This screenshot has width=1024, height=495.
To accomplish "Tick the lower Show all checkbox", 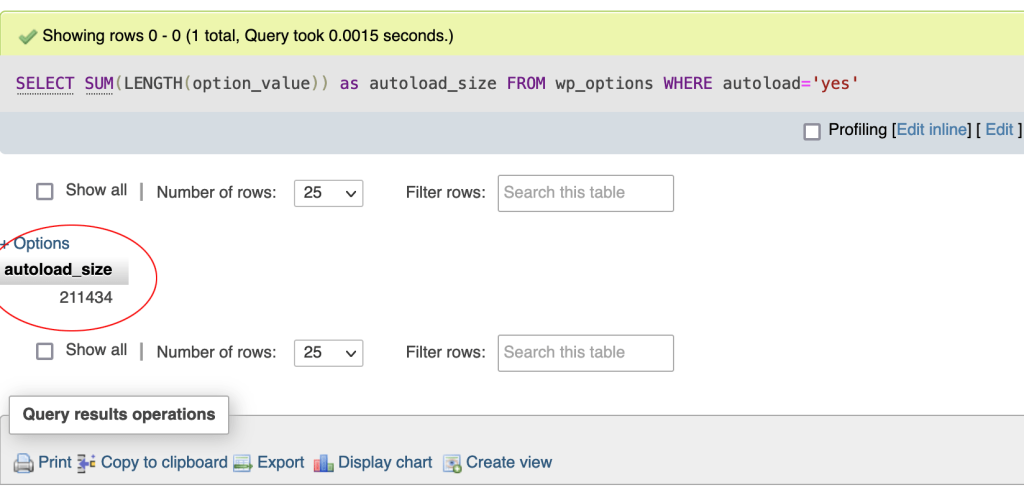I will point(44,351).
